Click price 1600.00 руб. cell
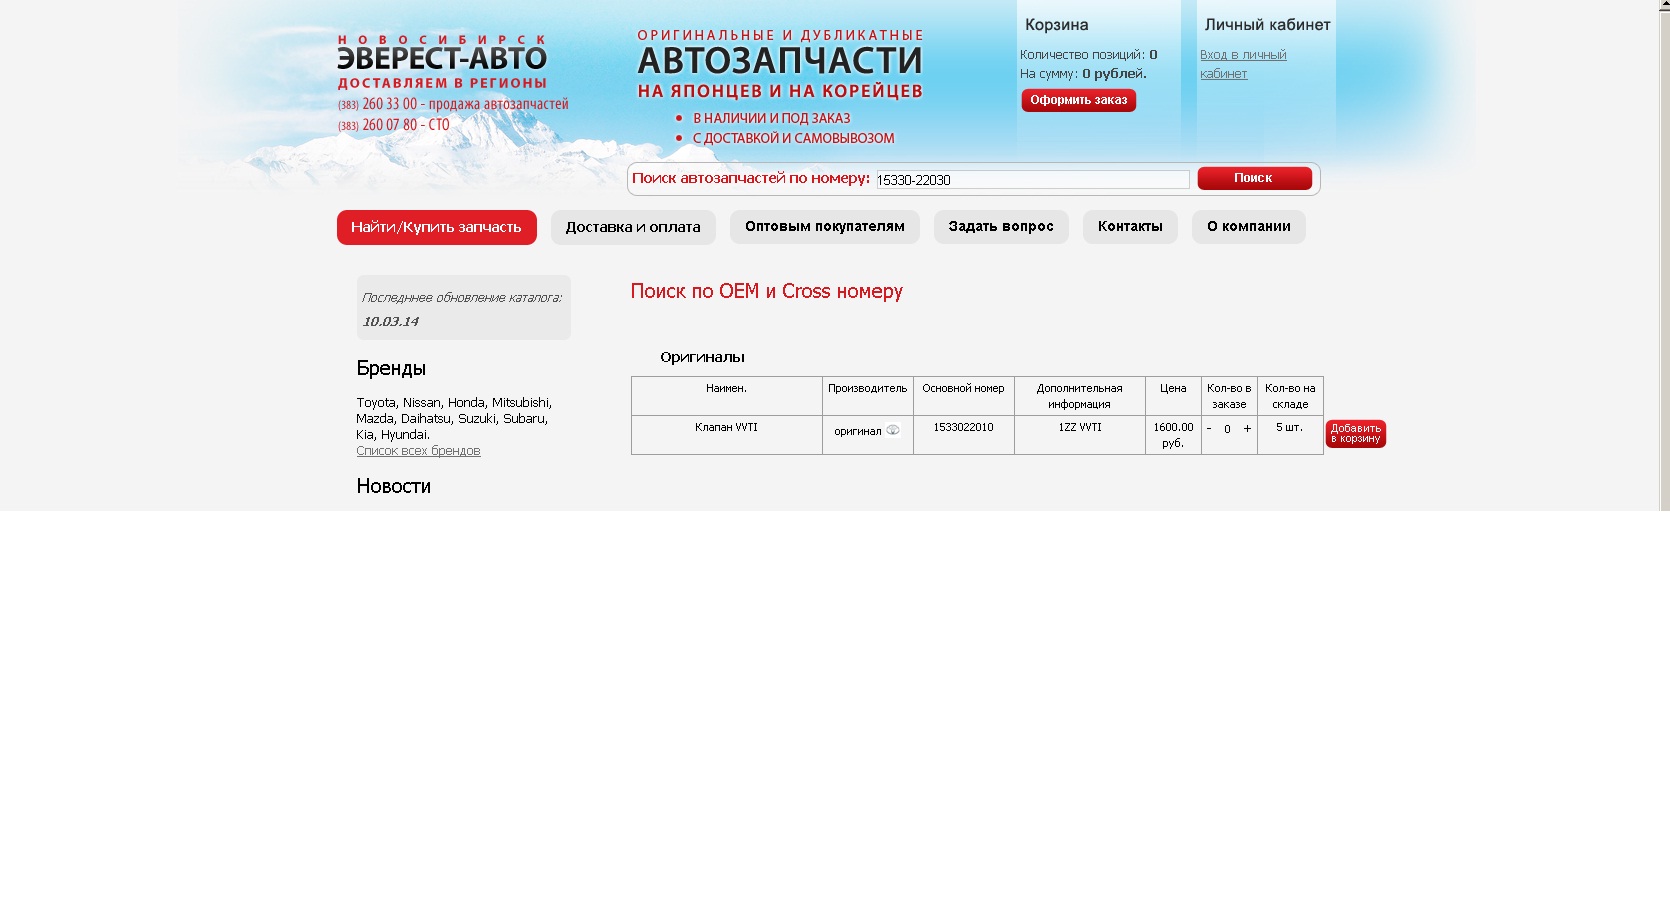Screen dimensions: 1670x900 point(1173,435)
